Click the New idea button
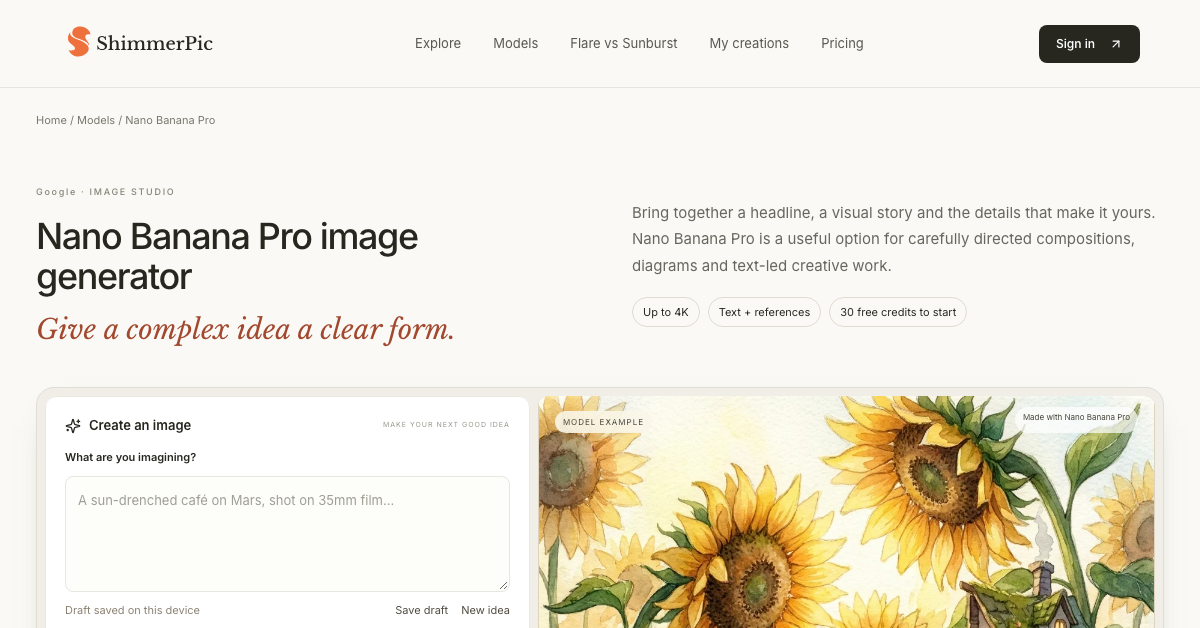Image resolution: width=1200 pixels, height=628 pixels. coord(485,610)
